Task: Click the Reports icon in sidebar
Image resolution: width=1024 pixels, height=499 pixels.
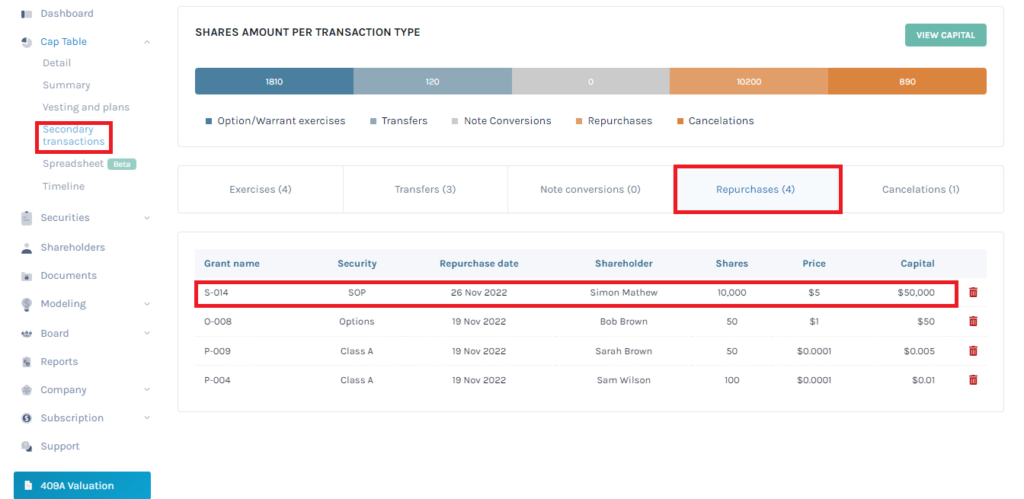Action: pyautogui.click(x=27, y=362)
